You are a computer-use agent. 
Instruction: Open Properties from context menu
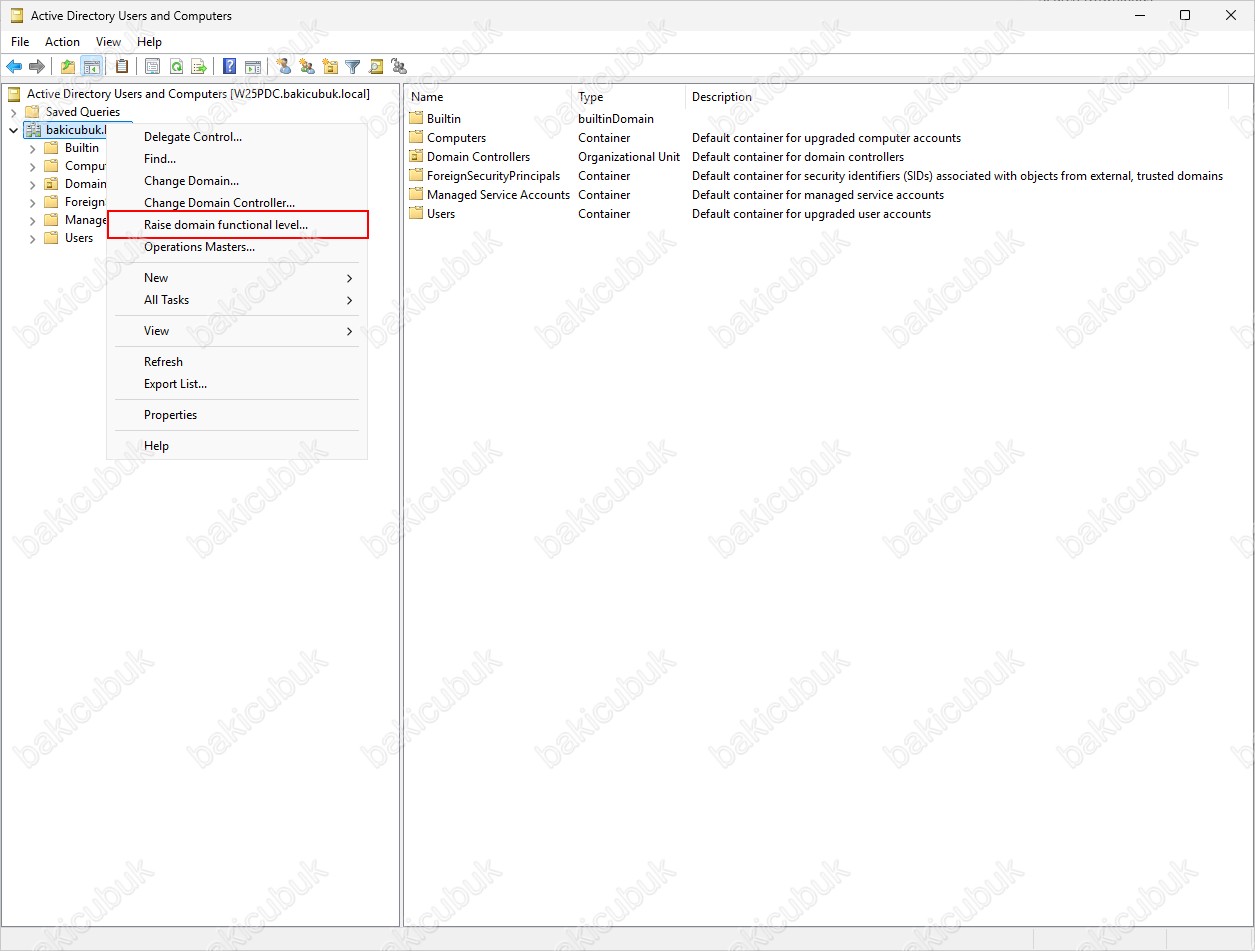point(237,415)
